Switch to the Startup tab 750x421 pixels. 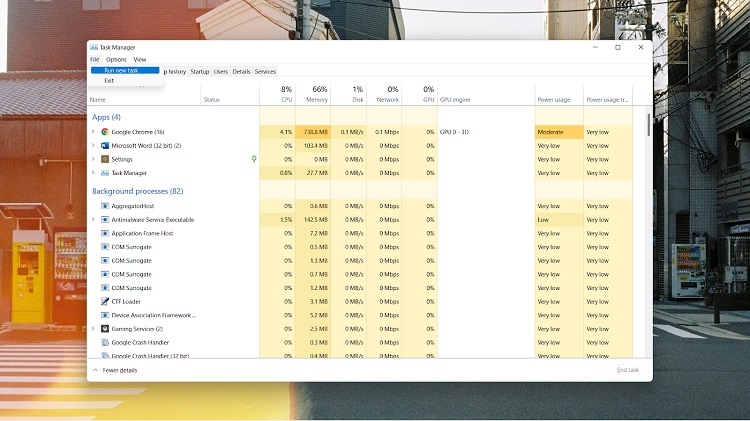200,72
